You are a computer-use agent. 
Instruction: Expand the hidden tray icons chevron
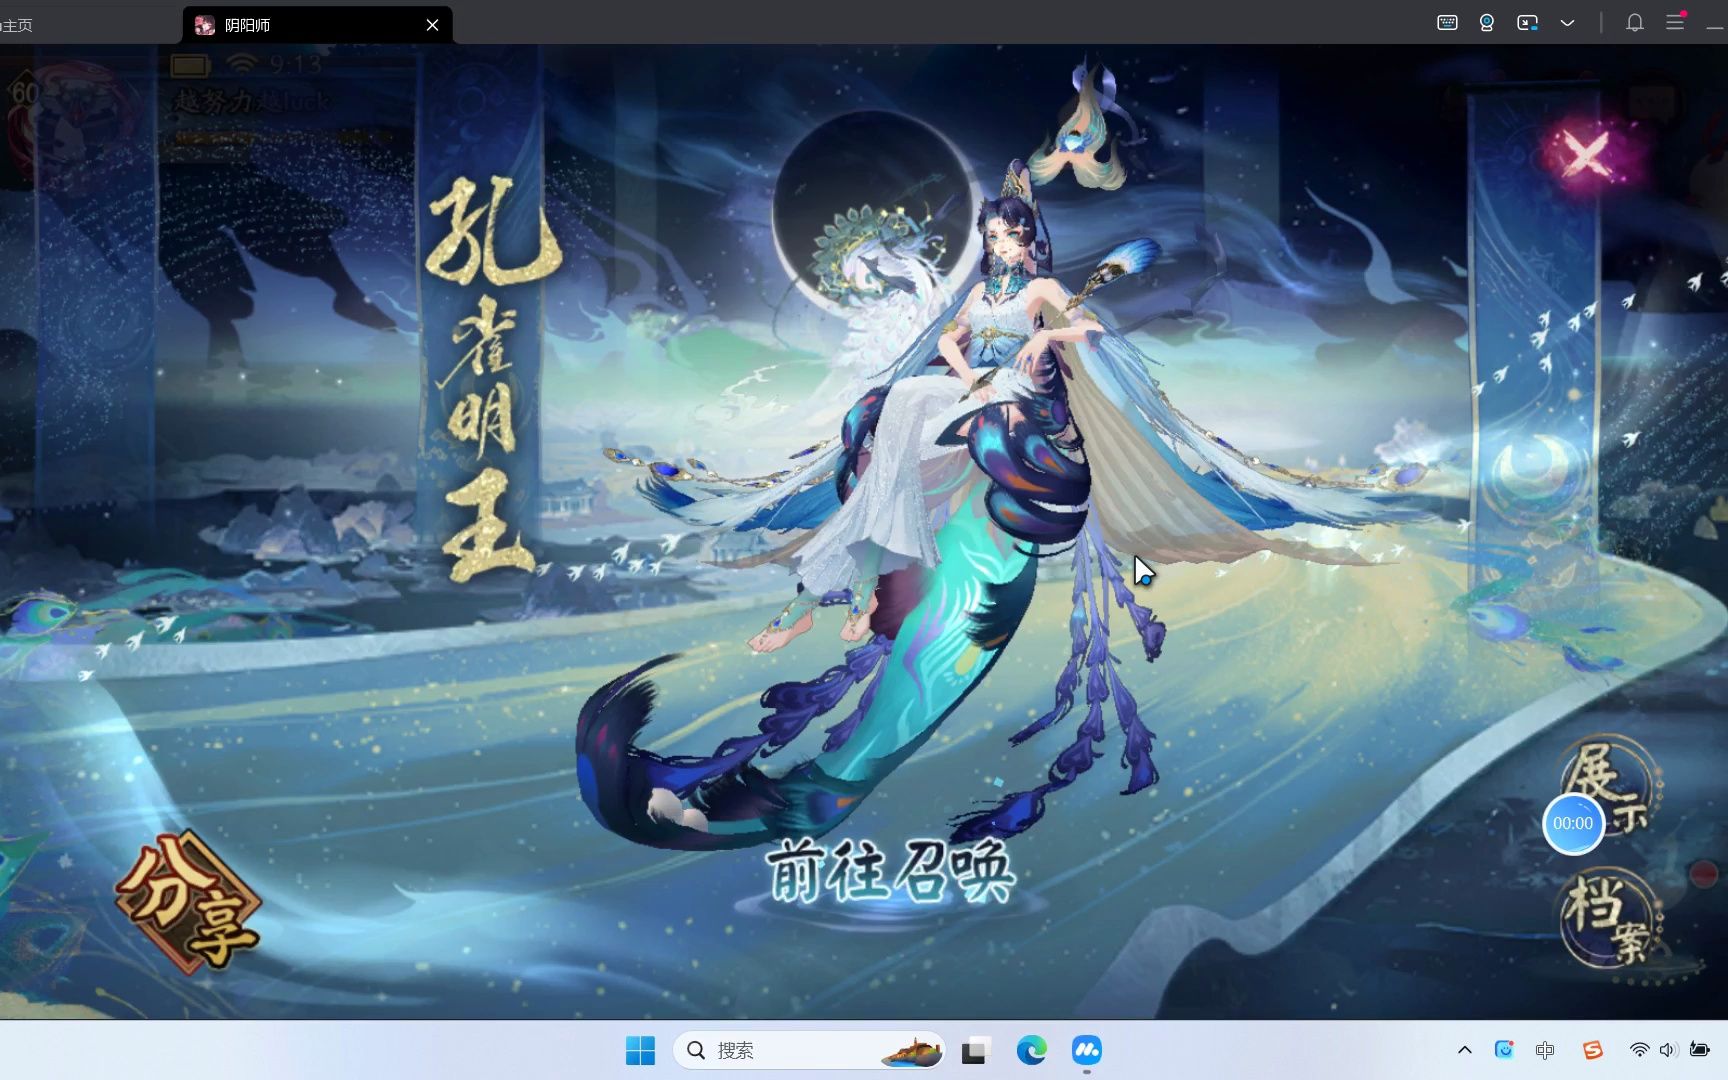point(1464,1050)
